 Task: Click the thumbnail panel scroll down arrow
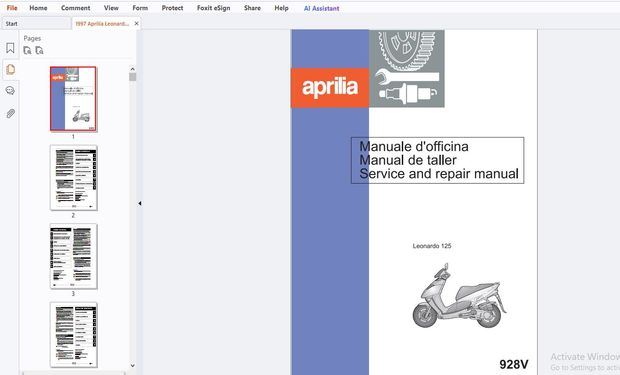point(132,366)
